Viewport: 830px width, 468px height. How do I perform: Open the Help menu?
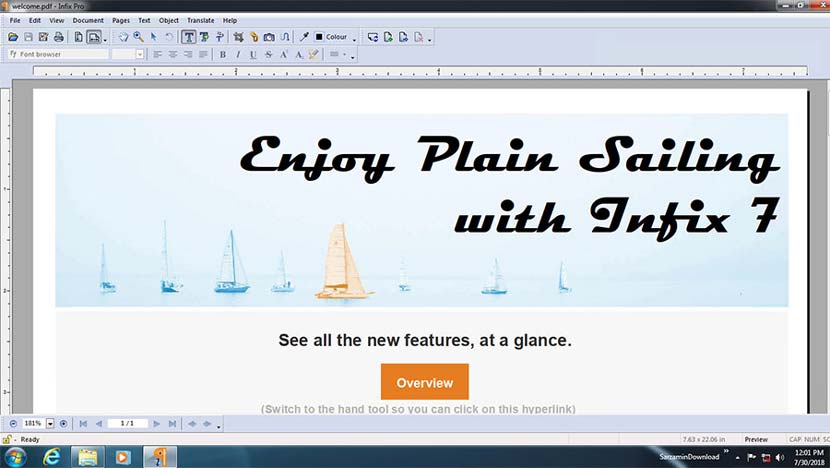click(230, 20)
